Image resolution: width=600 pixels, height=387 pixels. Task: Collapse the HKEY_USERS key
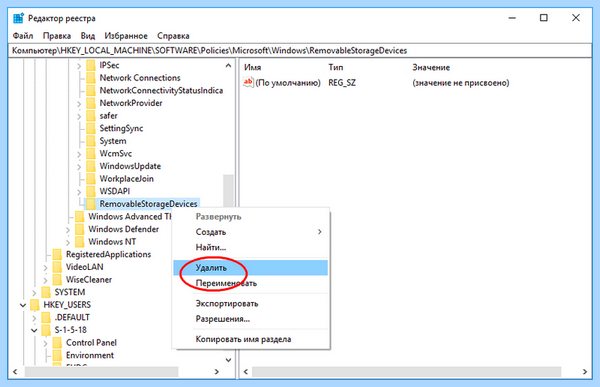[23, 305]
